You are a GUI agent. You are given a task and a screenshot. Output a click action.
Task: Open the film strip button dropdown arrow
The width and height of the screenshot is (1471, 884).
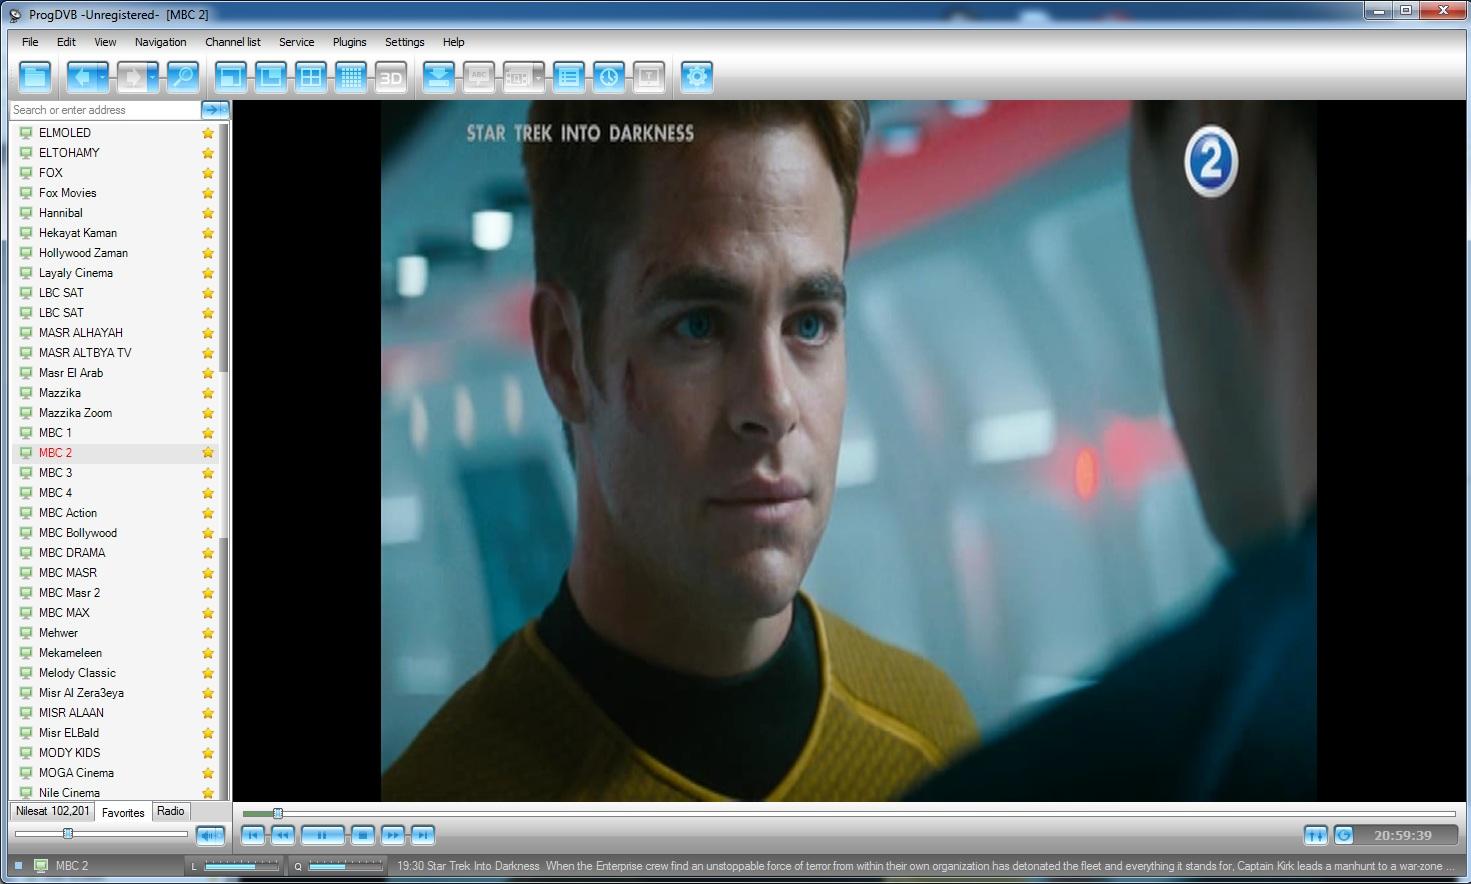538,77
